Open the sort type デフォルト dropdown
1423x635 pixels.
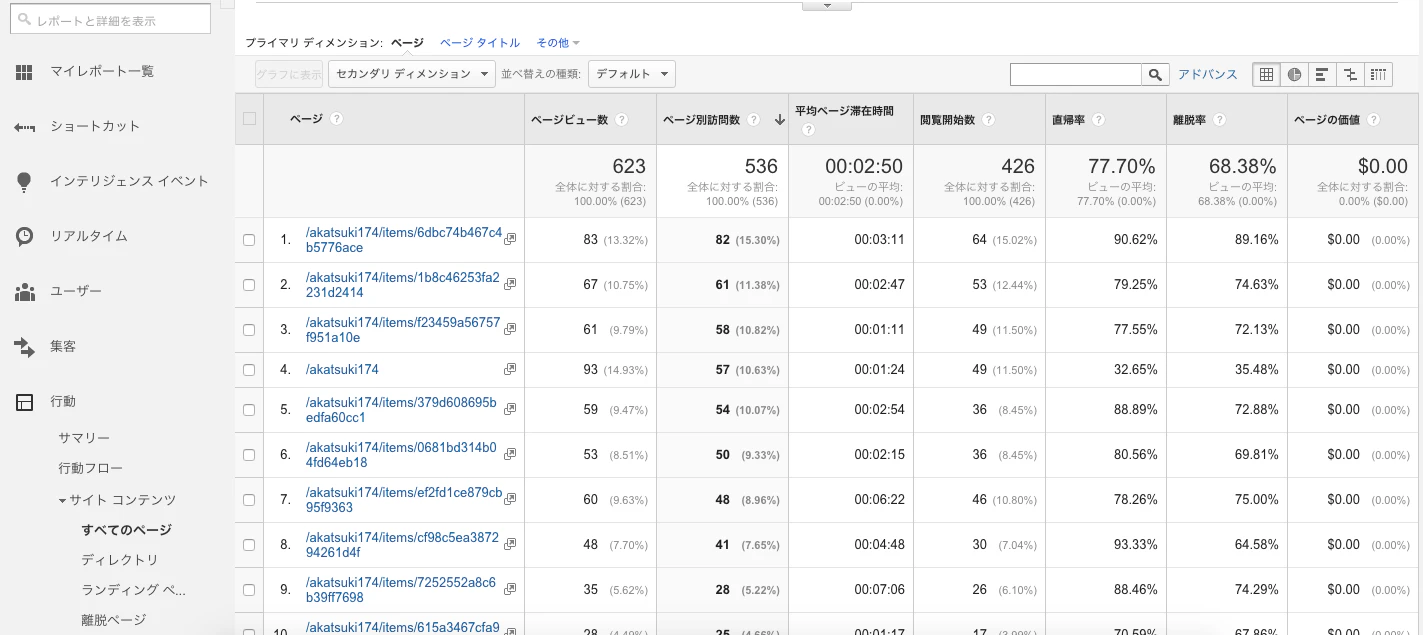632,74
